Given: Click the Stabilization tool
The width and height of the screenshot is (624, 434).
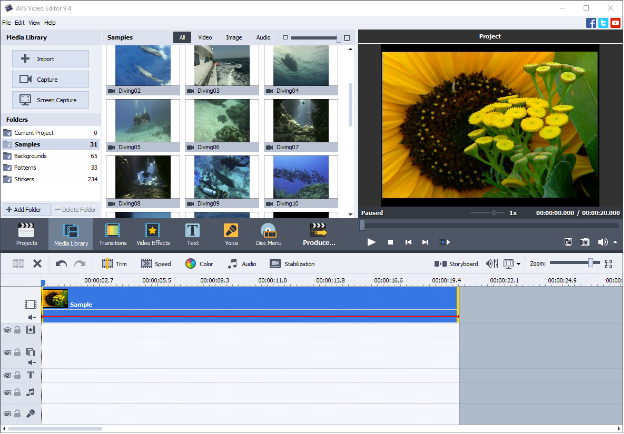Looking at the screenshot, I should click(x=293, y=264).
